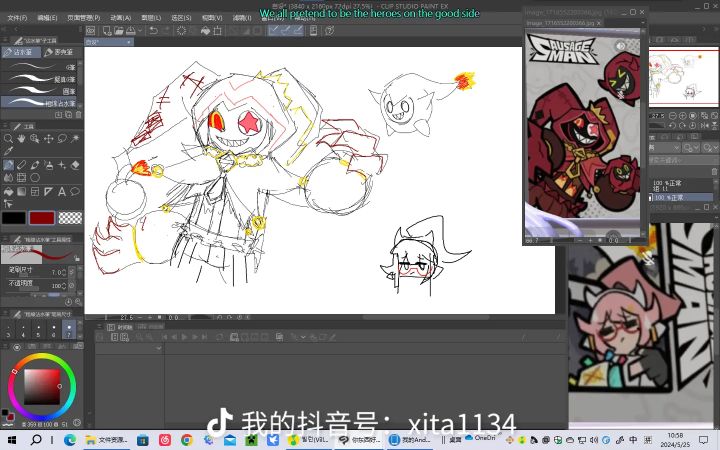This screenshot has height=450, width=720.
Task: Expand the save icon dropdown arrow
Action: tap(141, 31)
